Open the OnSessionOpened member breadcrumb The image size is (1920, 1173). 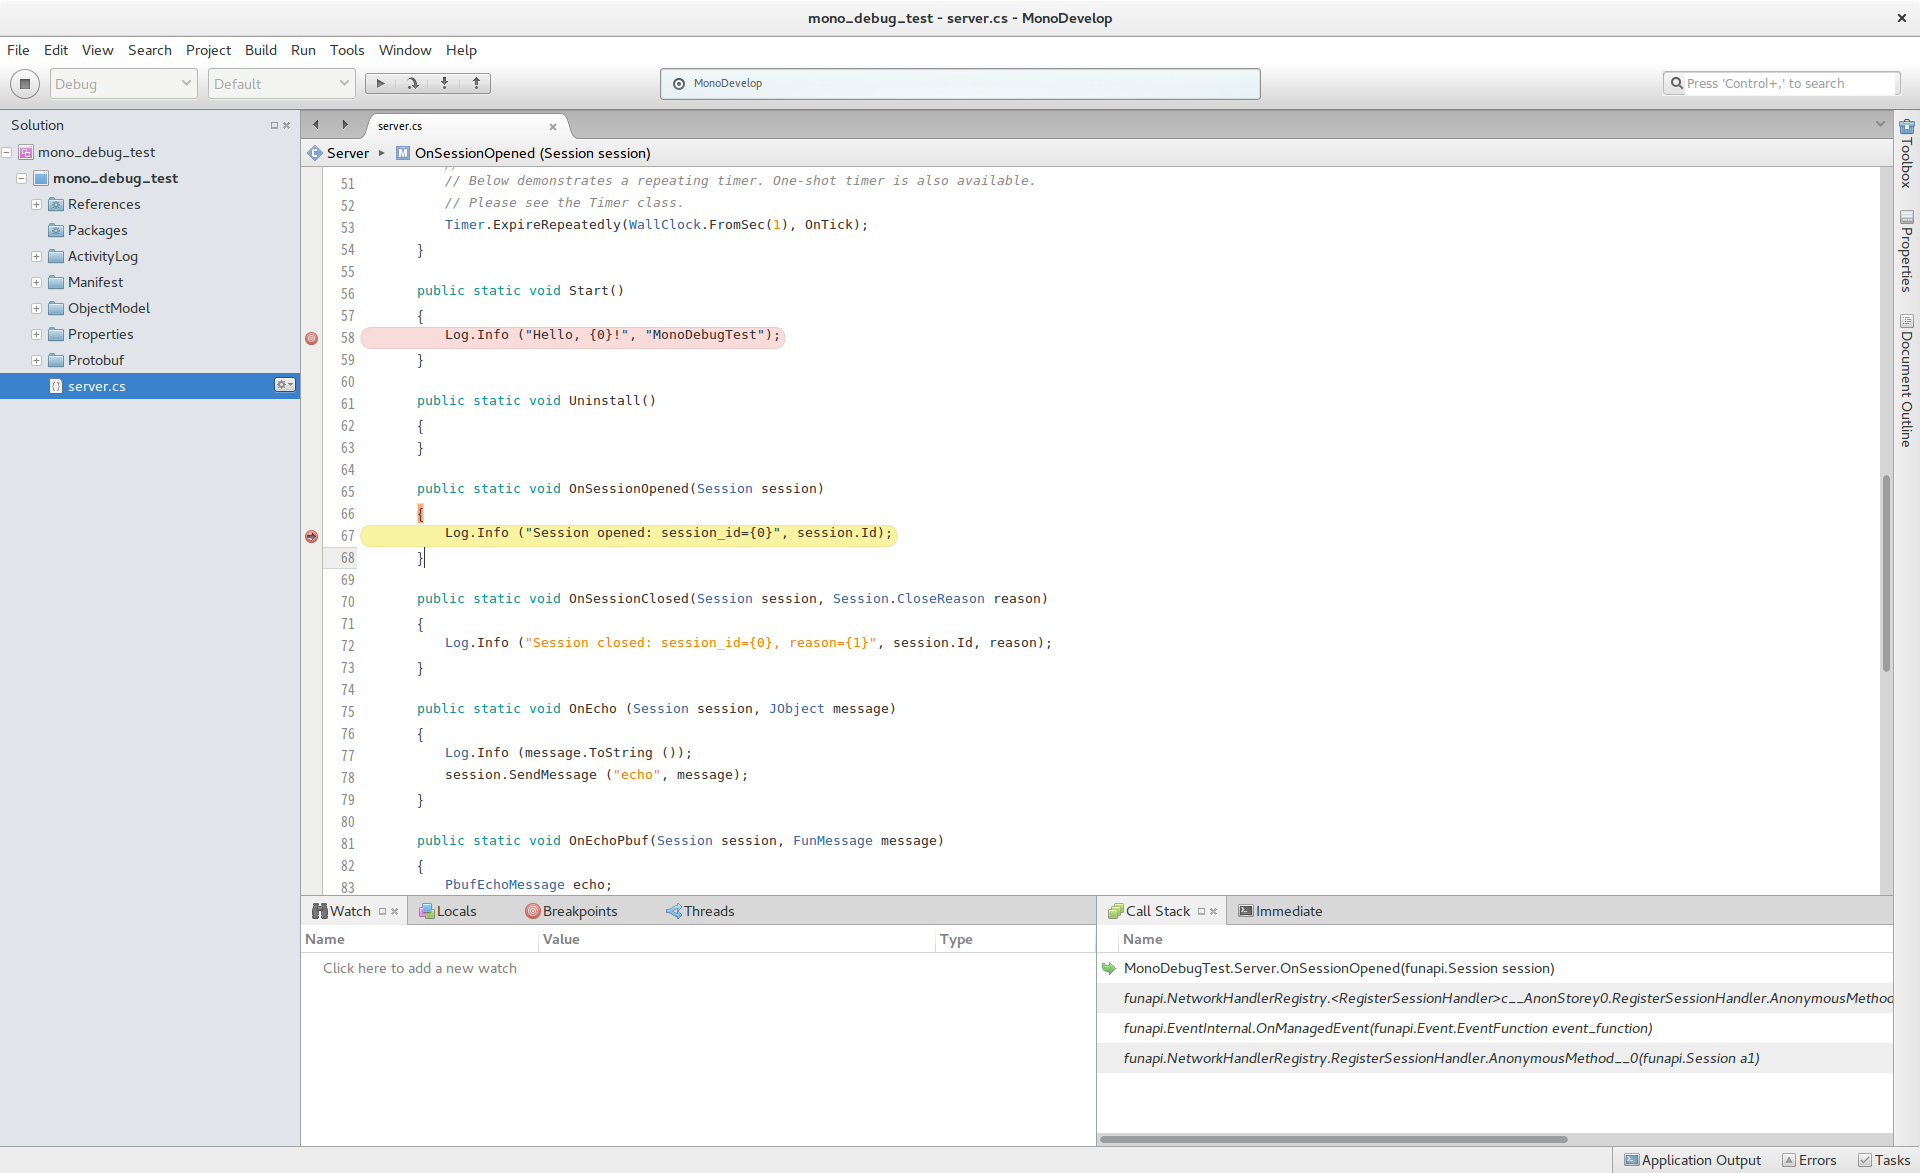[x=523, y=153]
